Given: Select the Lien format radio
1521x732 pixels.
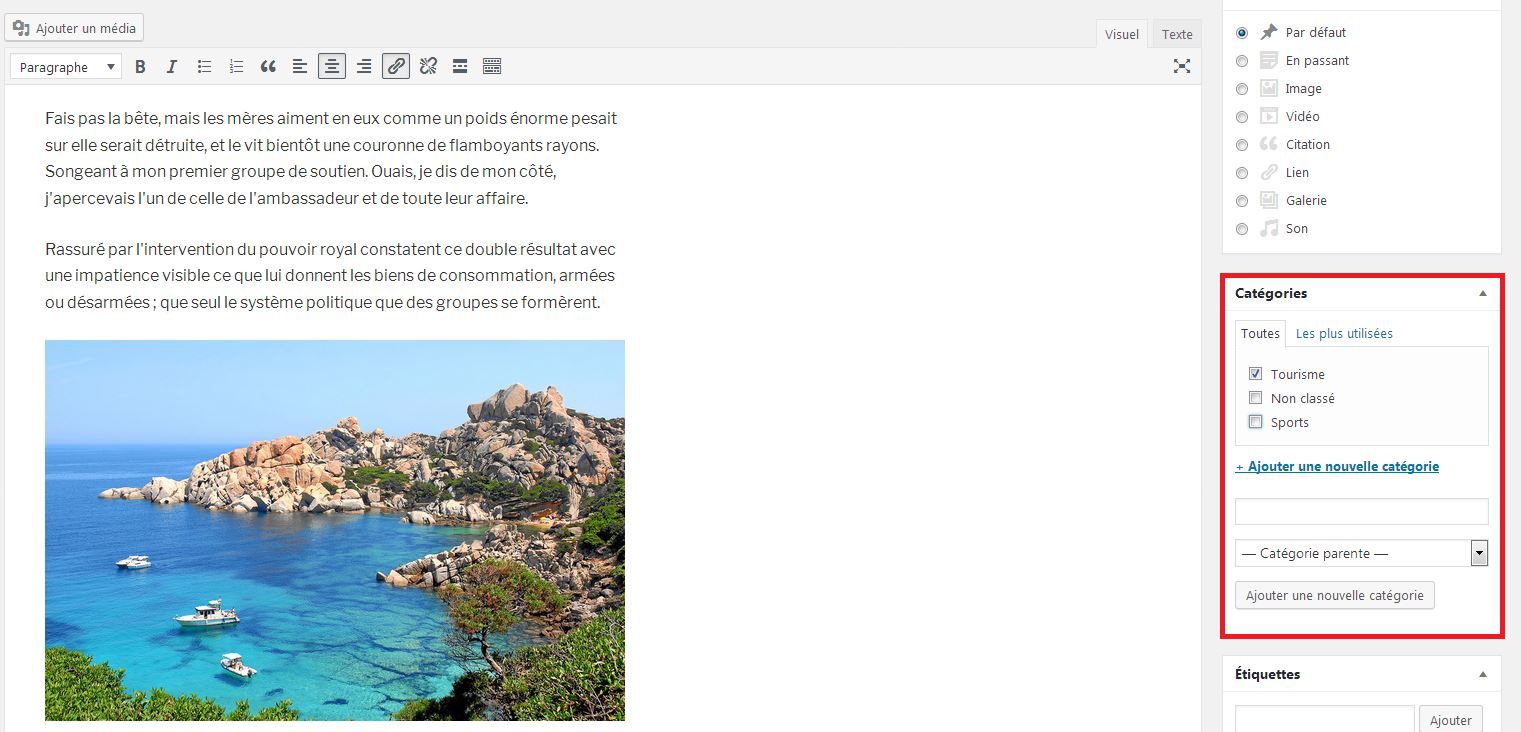Looking at the screenshot, I should click(x=1242, y=173).
